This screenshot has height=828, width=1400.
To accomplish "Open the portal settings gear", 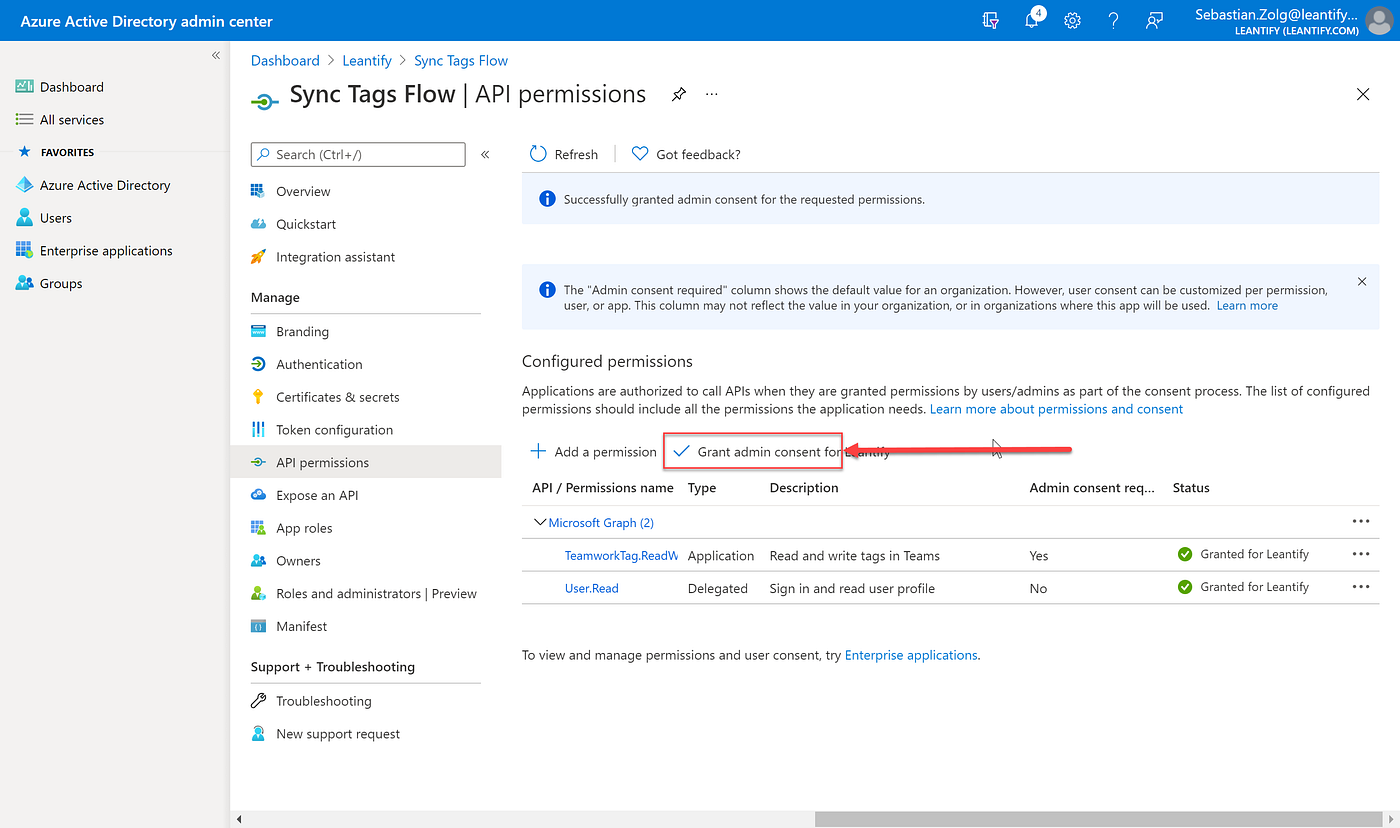I will pyautogui.click(x=1072, y=20).
